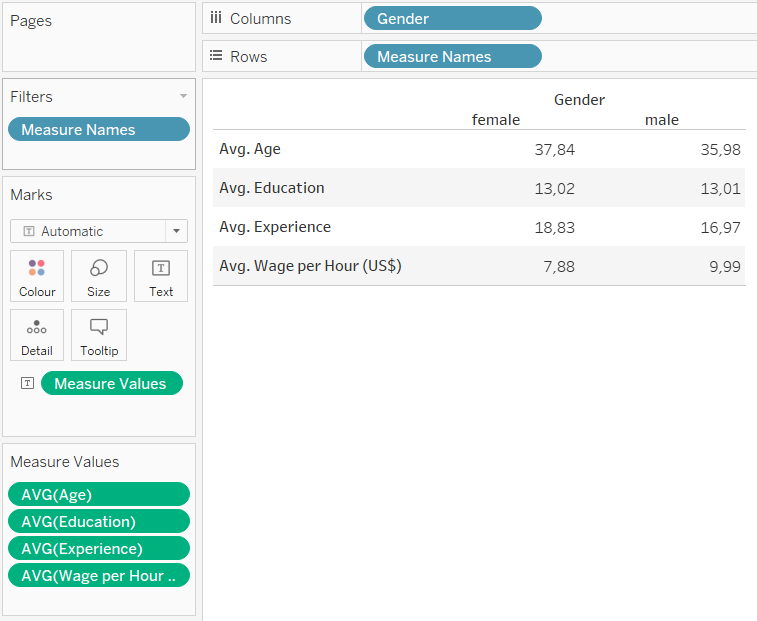Click the Rows shelf label

click(x=249, y=56)
